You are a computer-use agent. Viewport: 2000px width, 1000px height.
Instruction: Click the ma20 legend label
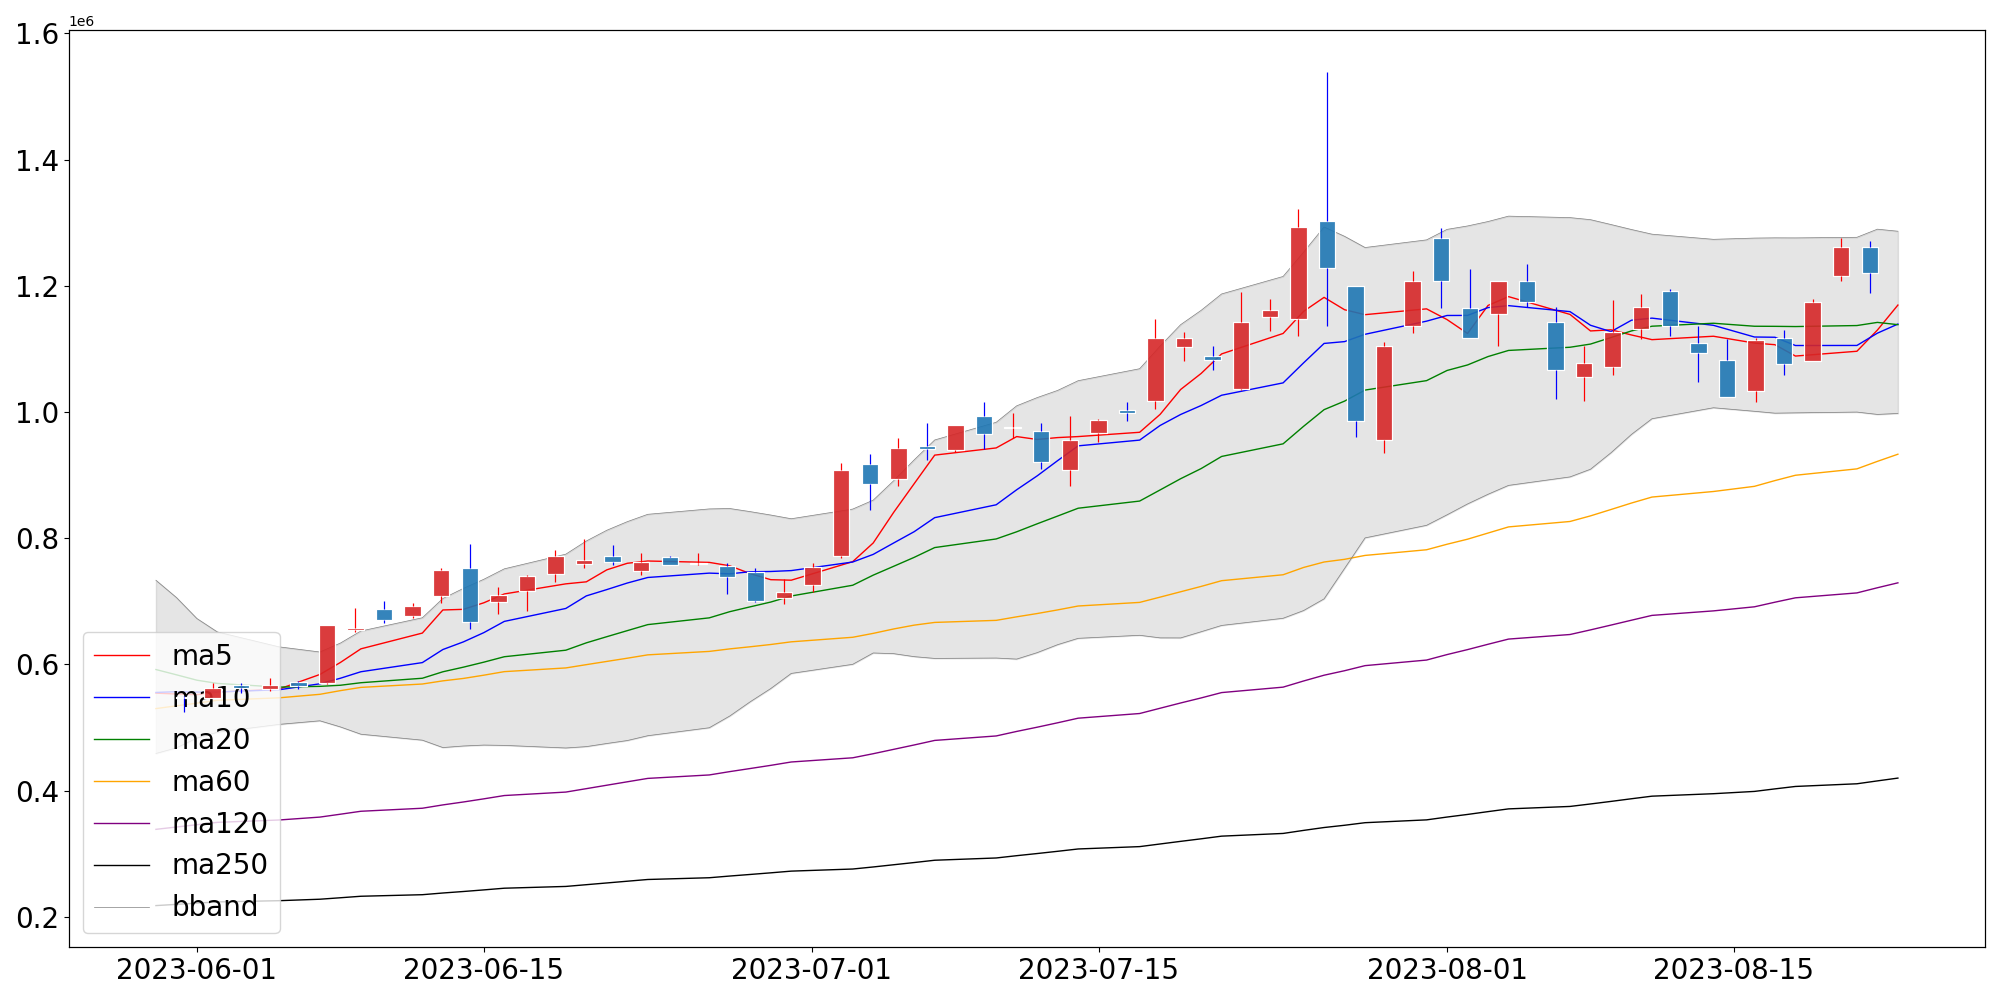coord(211,740)
